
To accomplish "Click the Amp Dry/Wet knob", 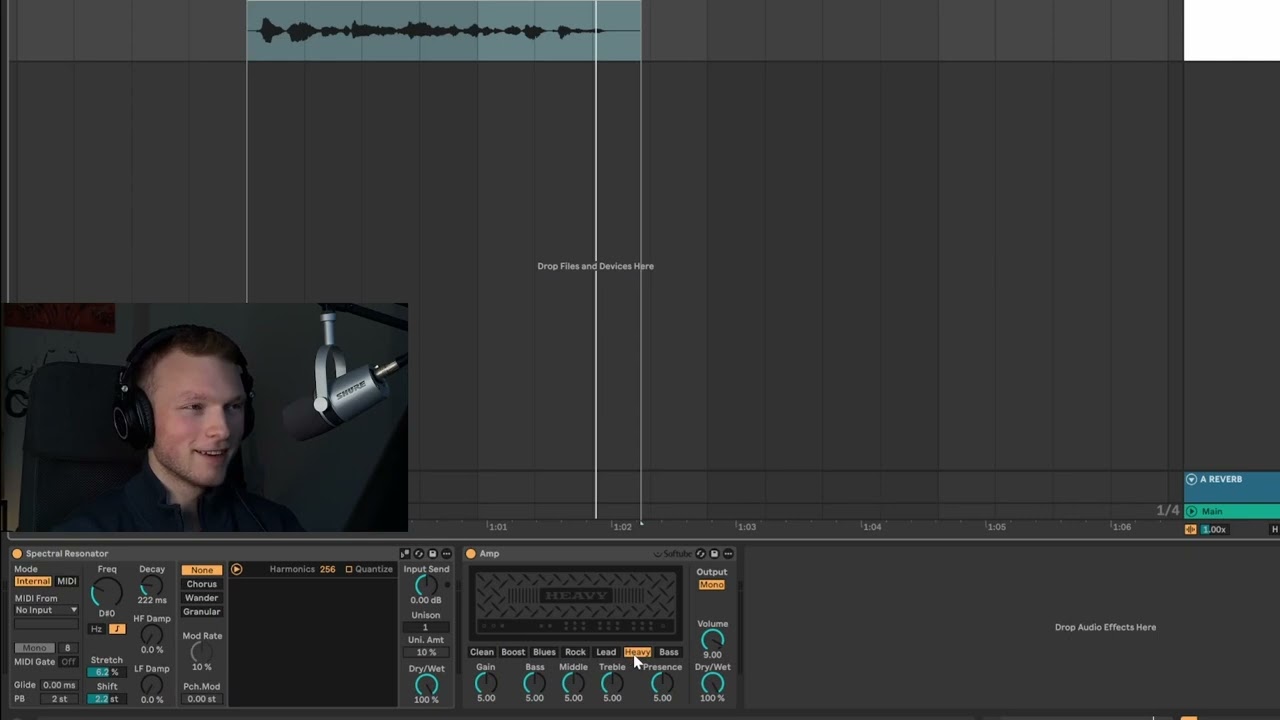I will pos(712,683).
